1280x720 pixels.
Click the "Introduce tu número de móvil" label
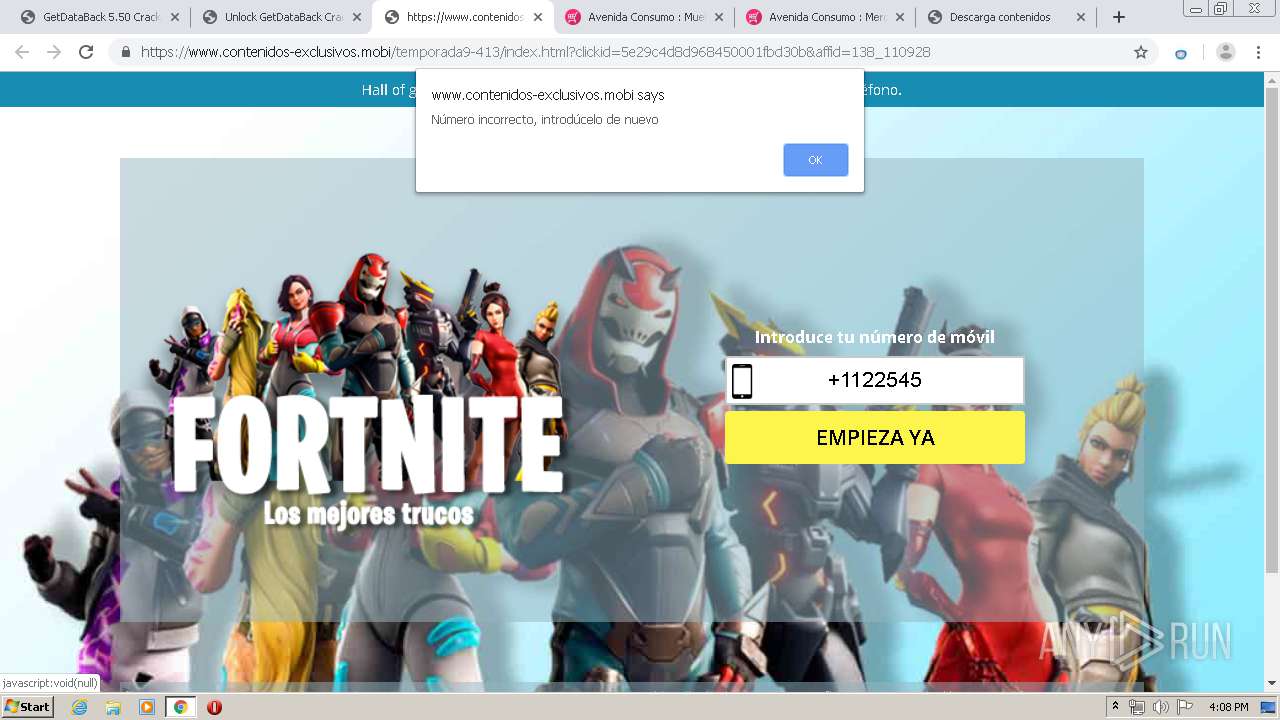pos(875,337)
